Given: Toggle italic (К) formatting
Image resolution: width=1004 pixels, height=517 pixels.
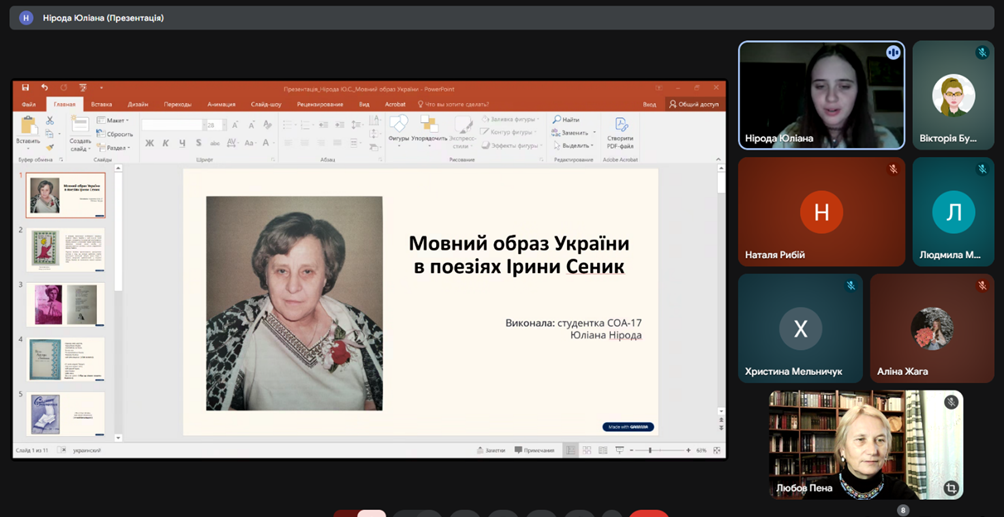Looking at the screenshot, I should [x=166, y=143].
